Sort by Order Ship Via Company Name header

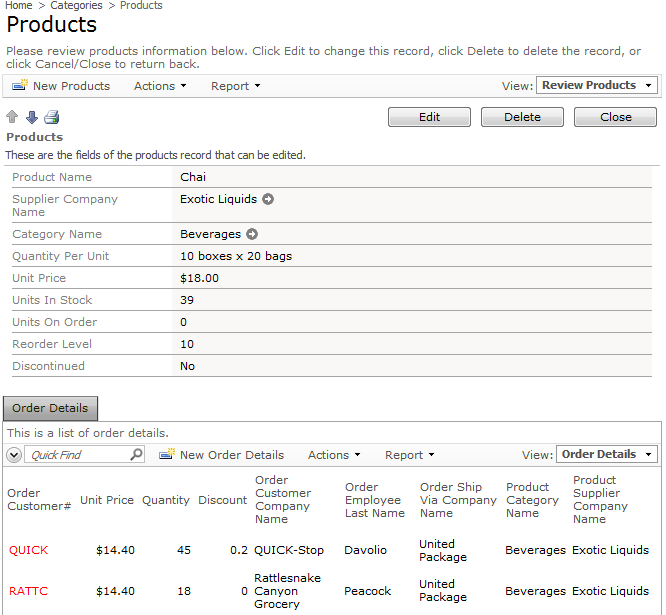click(458, 500)
